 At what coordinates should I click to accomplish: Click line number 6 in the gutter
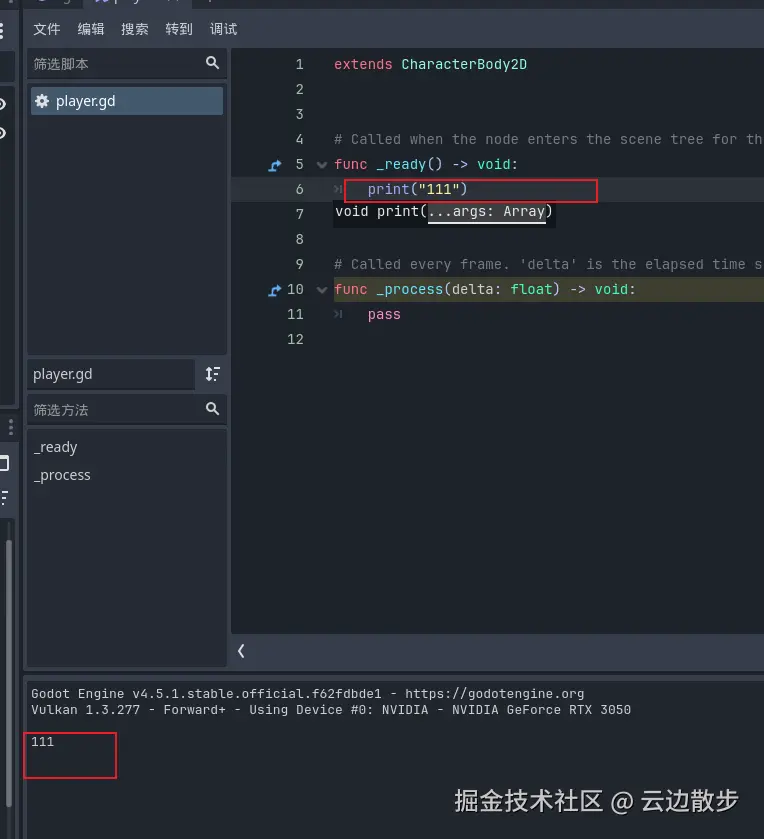point(300,189)
